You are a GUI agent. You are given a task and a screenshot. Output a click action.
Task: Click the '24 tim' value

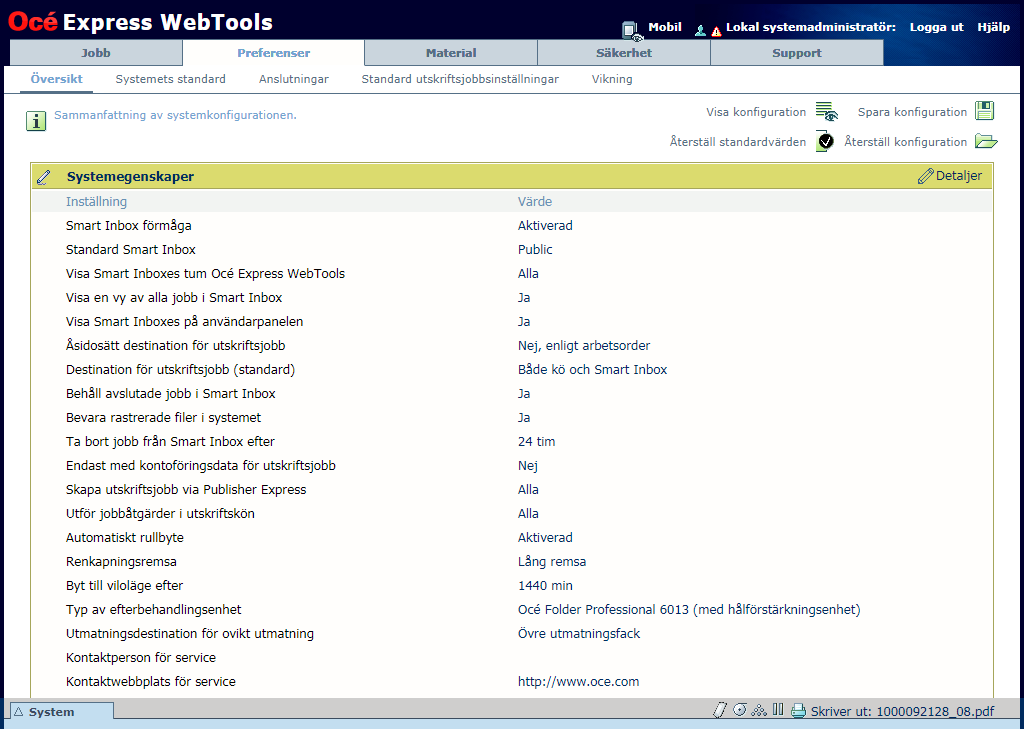536,442
